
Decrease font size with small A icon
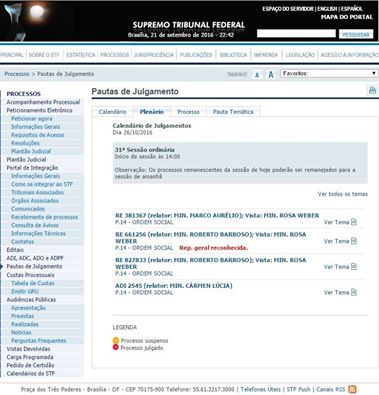(x=257, y=75)
